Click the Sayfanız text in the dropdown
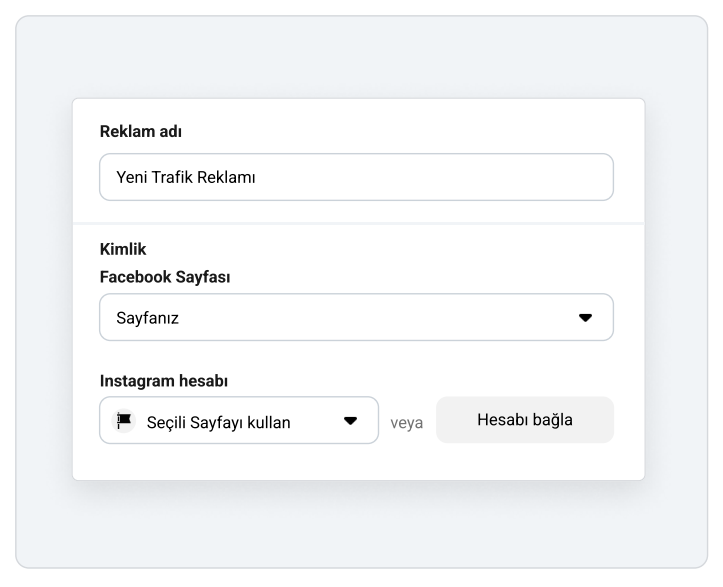This screenshot has height=587, width=723. pyautogui.click(x=147, y=318)
